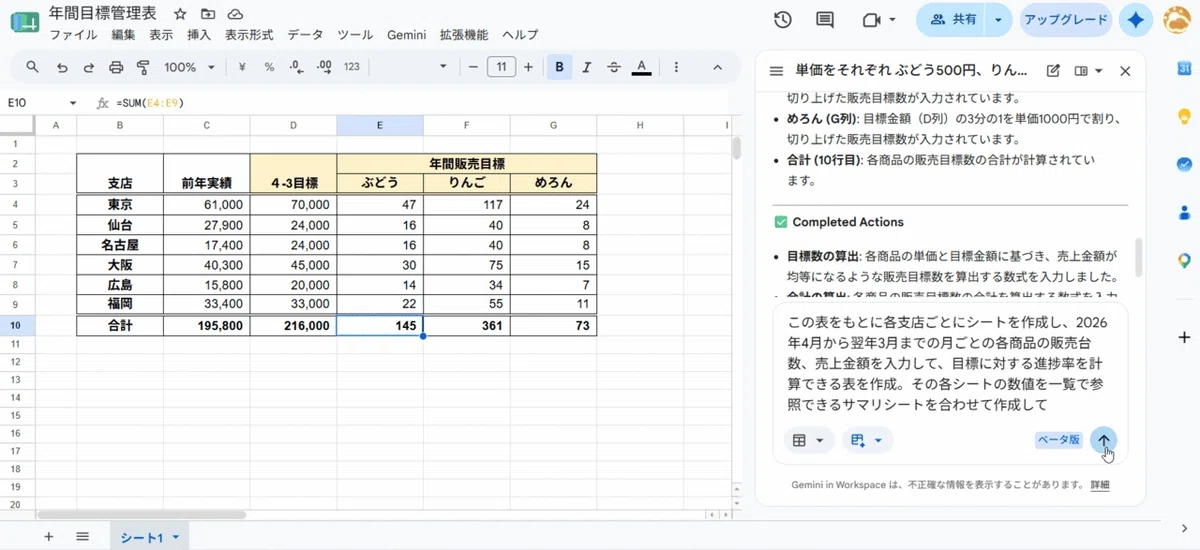The width and height of the screenshot is (1200, 550).
Task: Undo the last action
Action: (62, 68)
